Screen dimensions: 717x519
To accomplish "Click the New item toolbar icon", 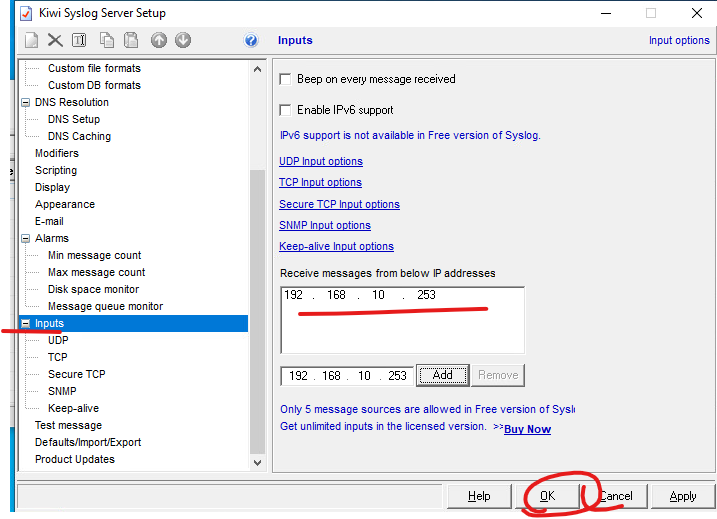I will (32, 40).
